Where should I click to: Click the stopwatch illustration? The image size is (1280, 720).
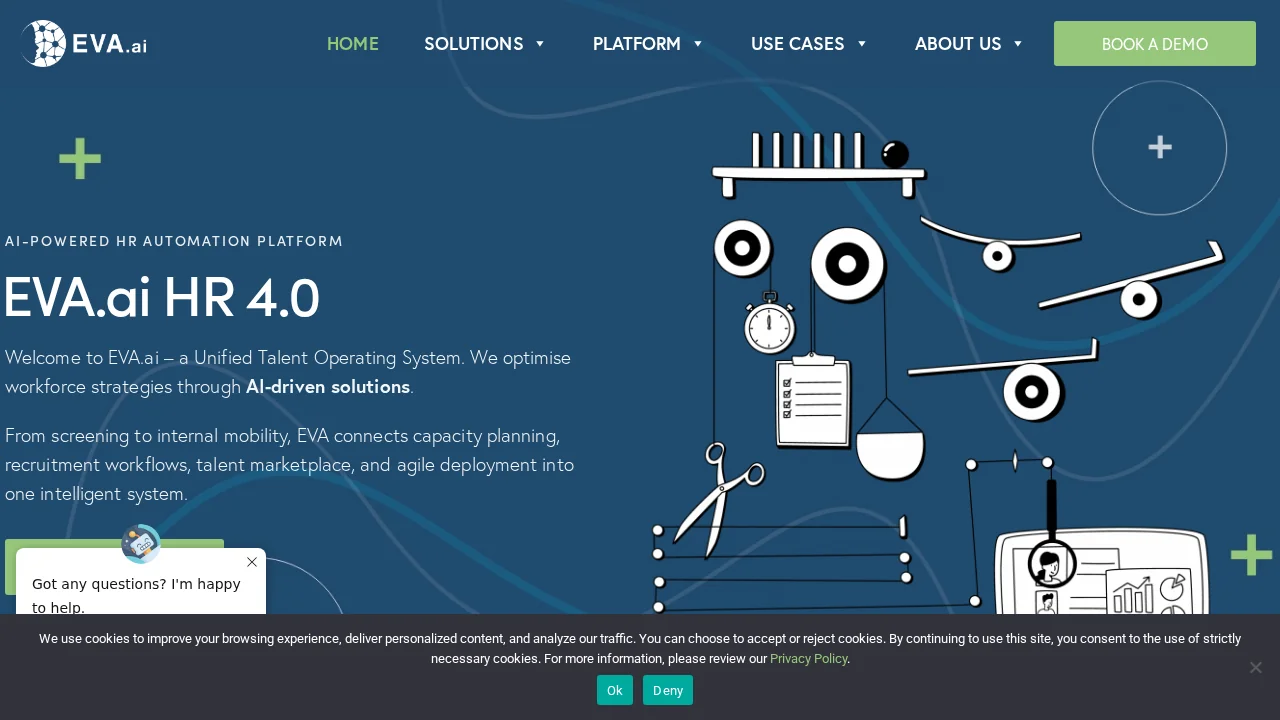pyautogui.click(x=769, y=325)
